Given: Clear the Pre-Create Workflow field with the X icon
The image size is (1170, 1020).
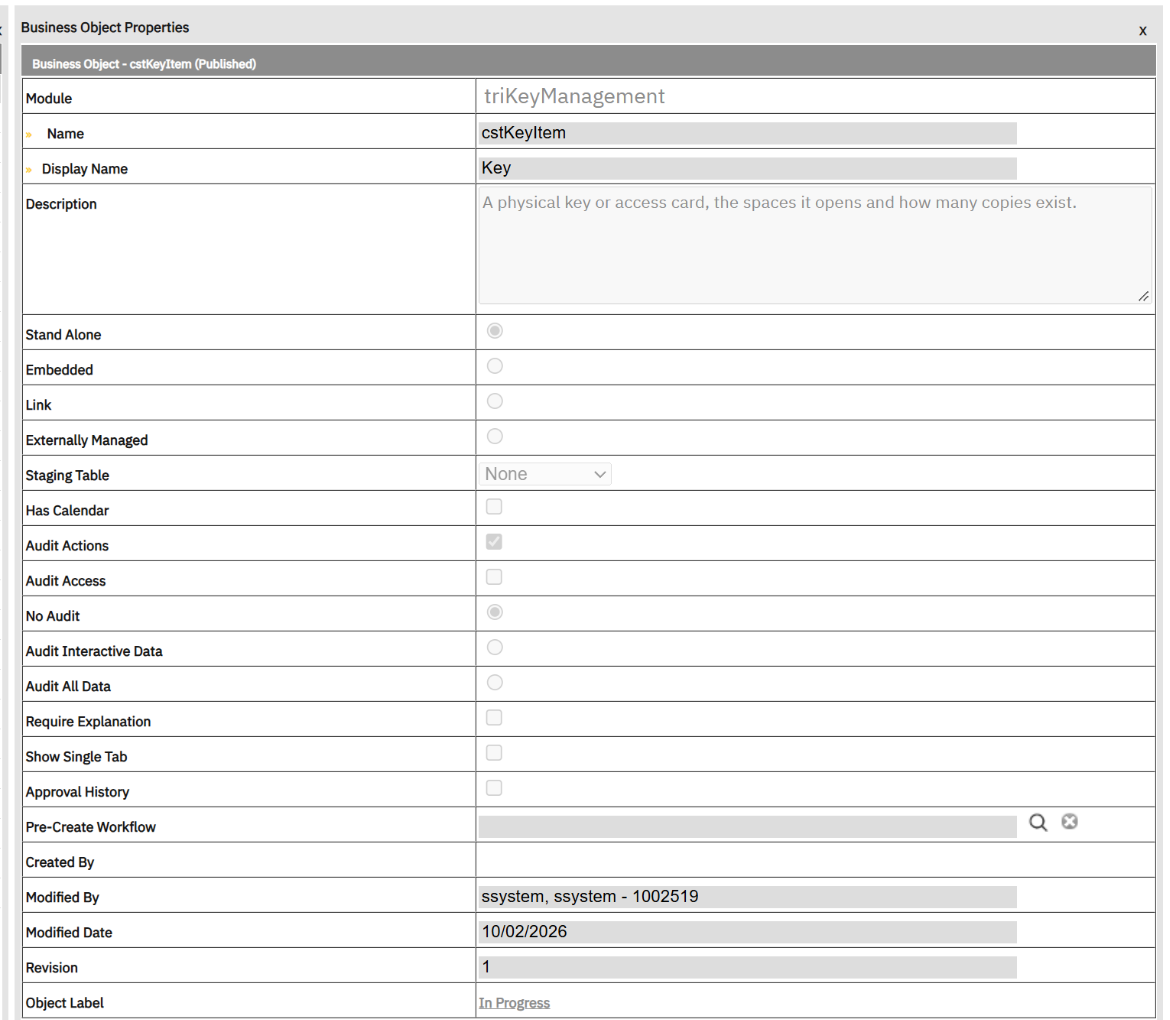Looking at the screenshot, I should [1069, 822].
